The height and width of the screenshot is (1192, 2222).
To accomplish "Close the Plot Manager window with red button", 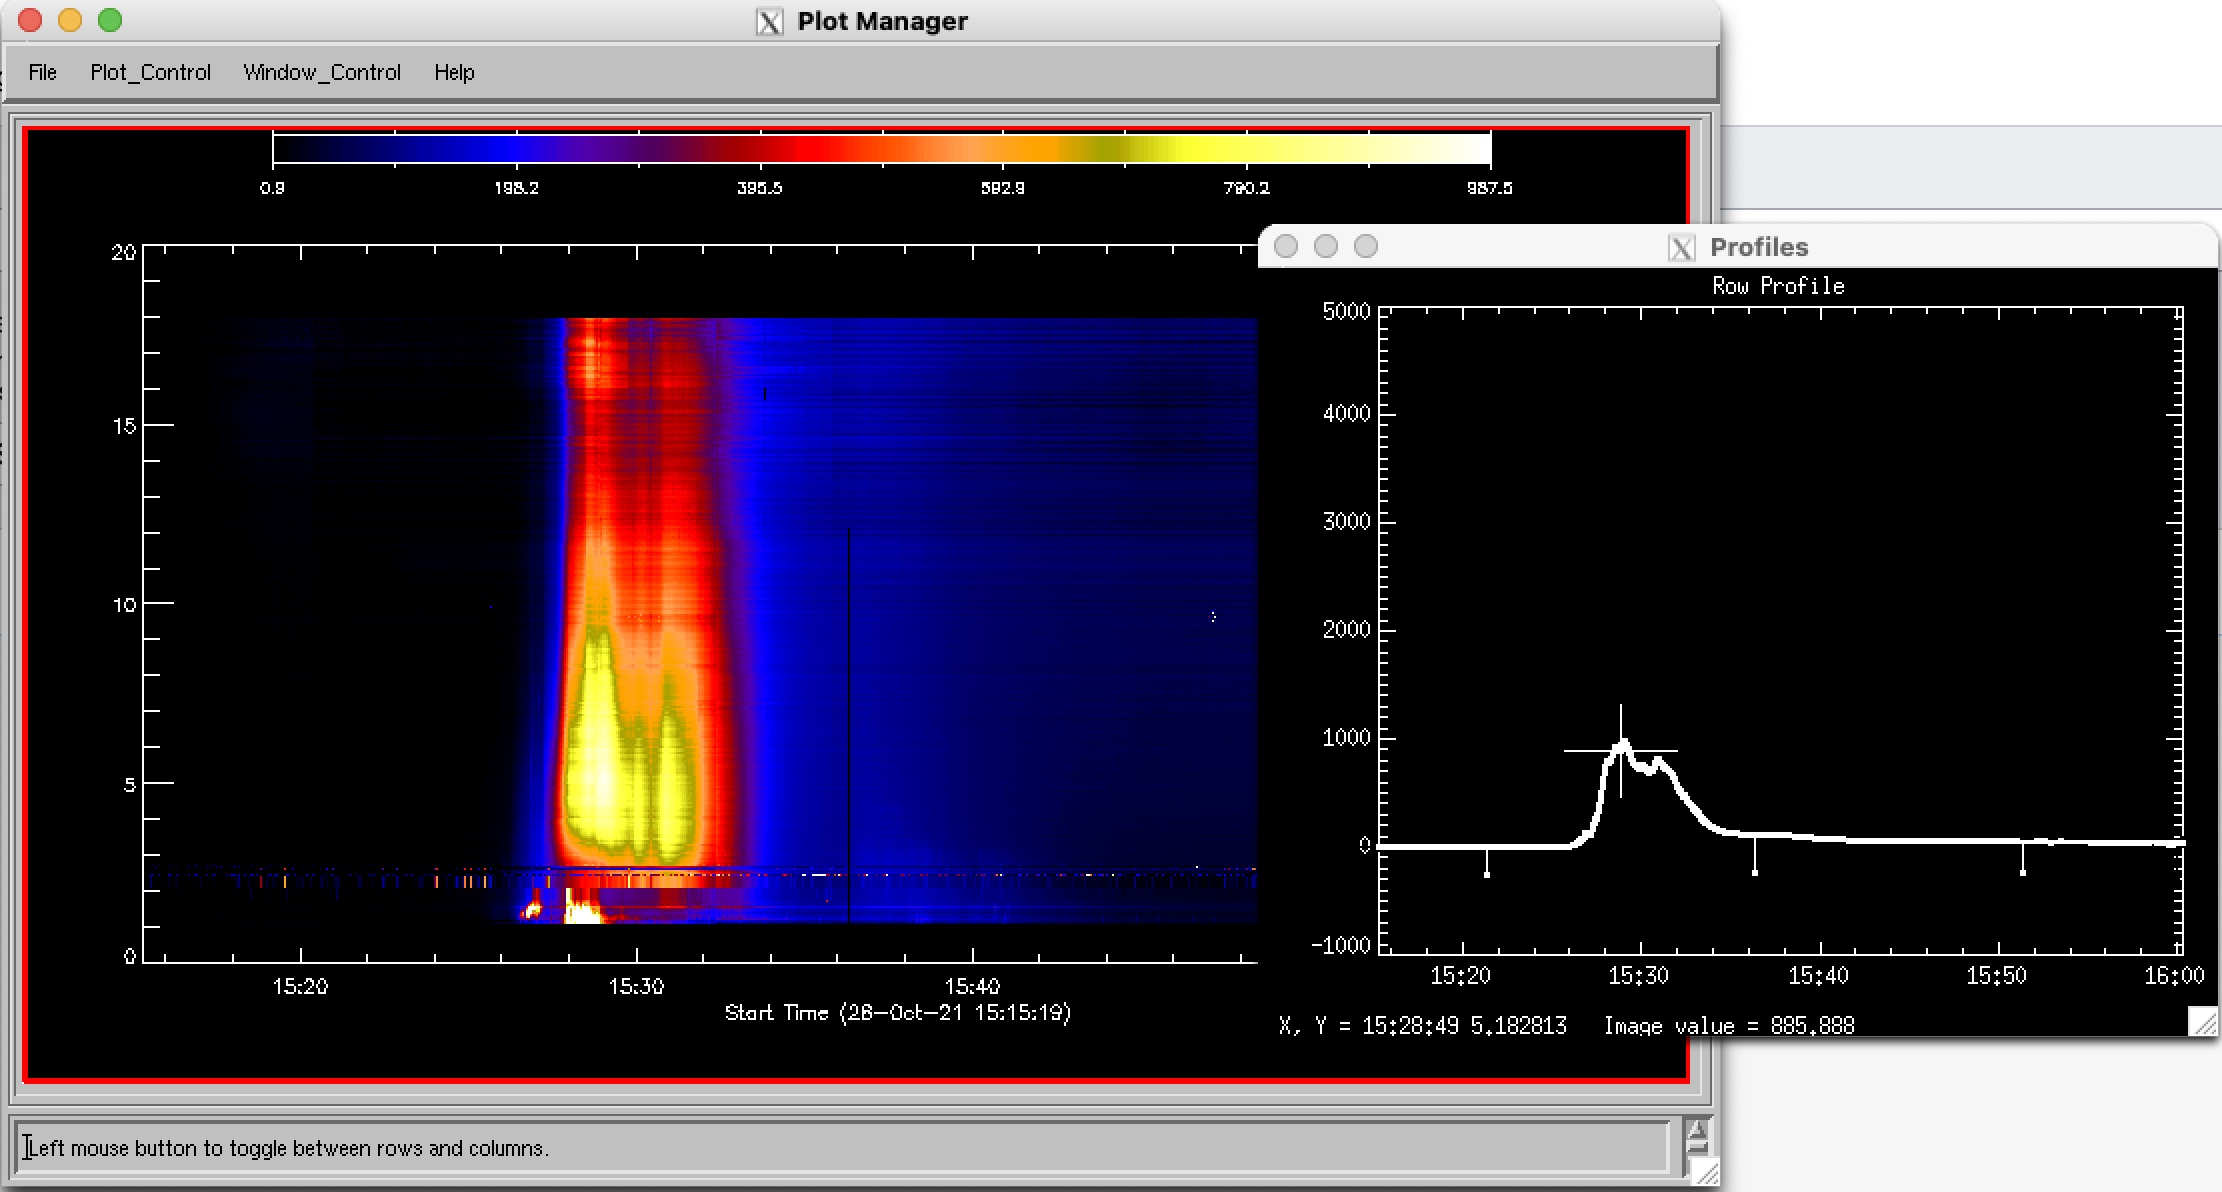I will coord(30,20).
